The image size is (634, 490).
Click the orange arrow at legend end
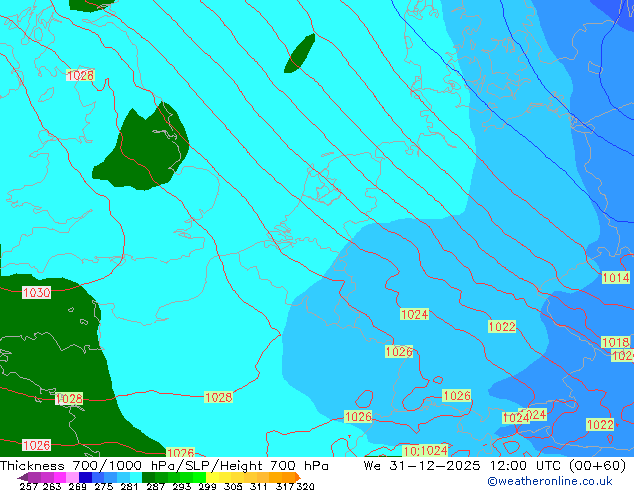297,477
